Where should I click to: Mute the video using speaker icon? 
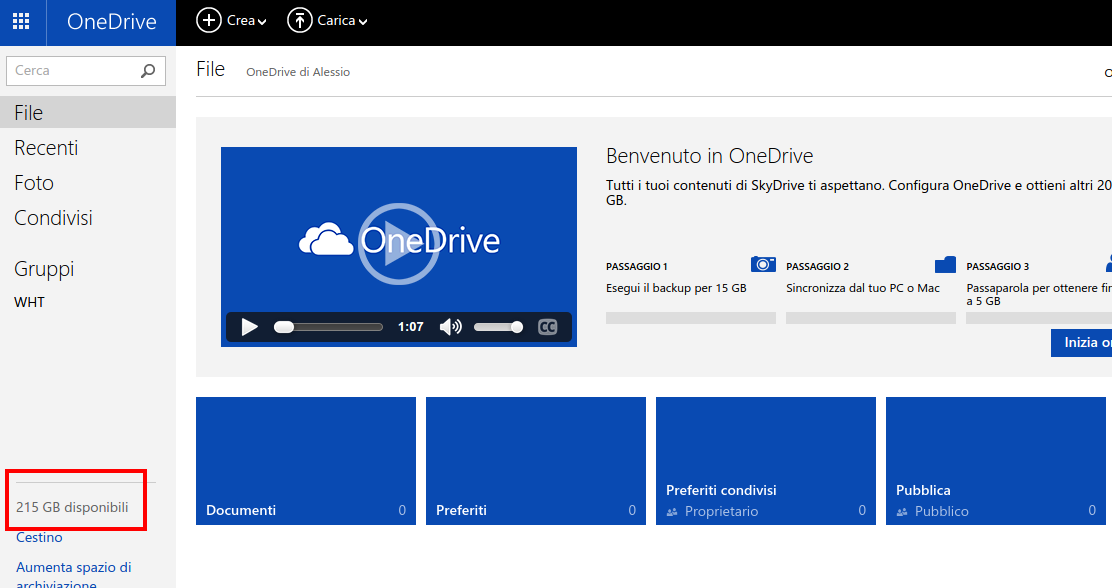pos(450,327)
